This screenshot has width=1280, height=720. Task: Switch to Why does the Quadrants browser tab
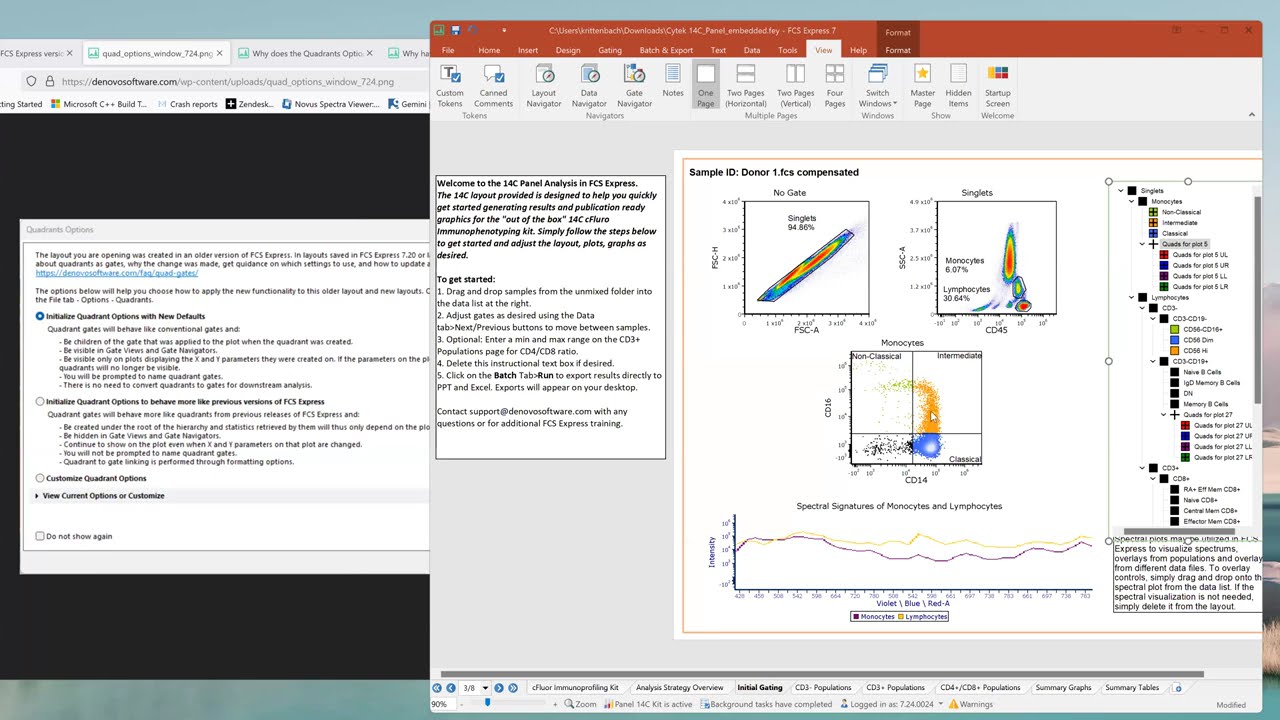[307, 53]
